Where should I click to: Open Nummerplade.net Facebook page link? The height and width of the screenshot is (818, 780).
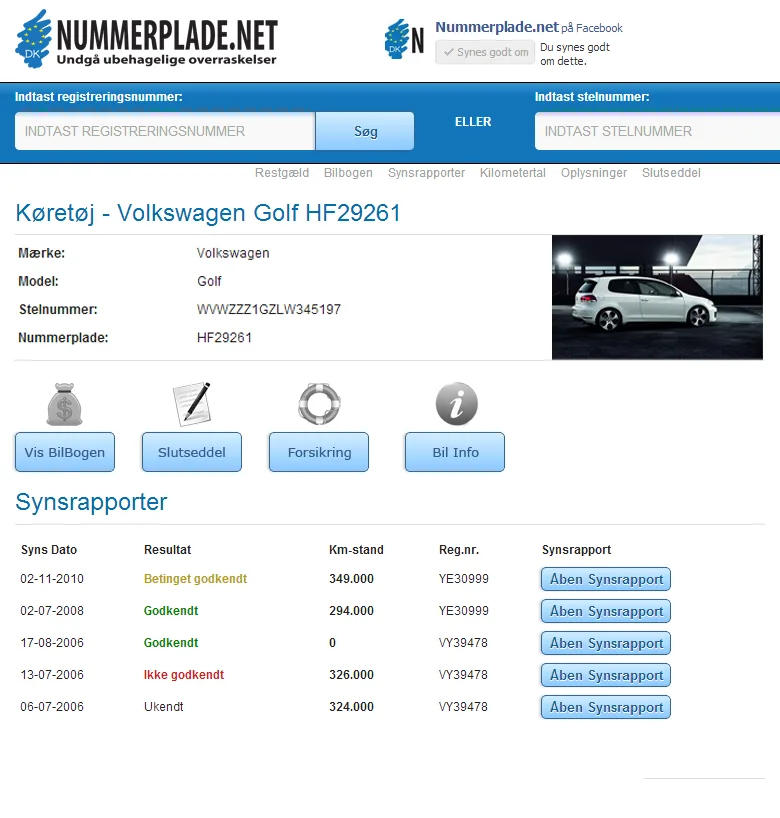click(497, 27)
